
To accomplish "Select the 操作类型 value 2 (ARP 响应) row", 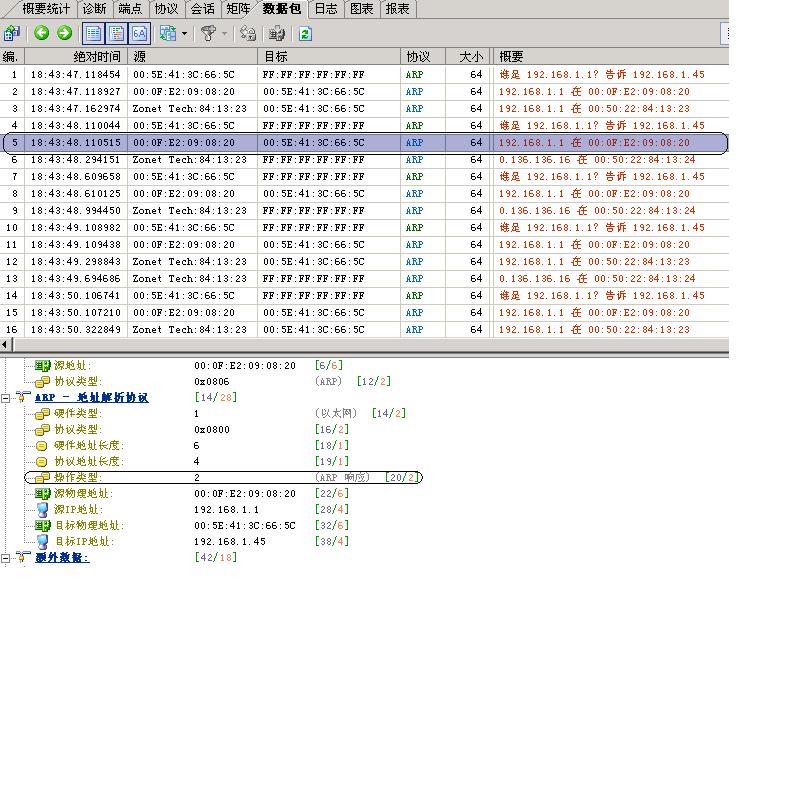I will pyautogui.click(x=224, y=477).
